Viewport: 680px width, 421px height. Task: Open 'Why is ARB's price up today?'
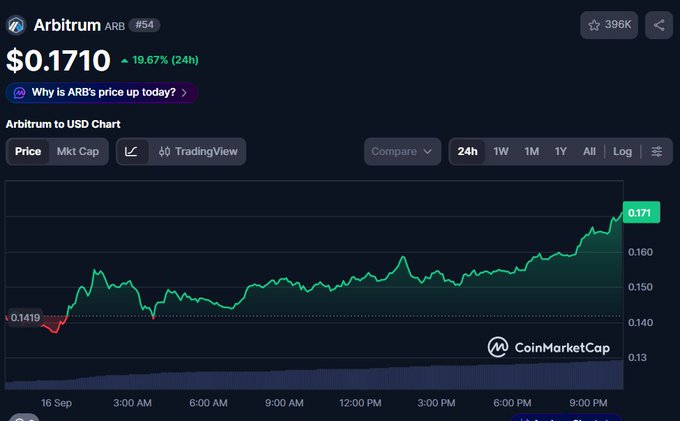point(102,92)
